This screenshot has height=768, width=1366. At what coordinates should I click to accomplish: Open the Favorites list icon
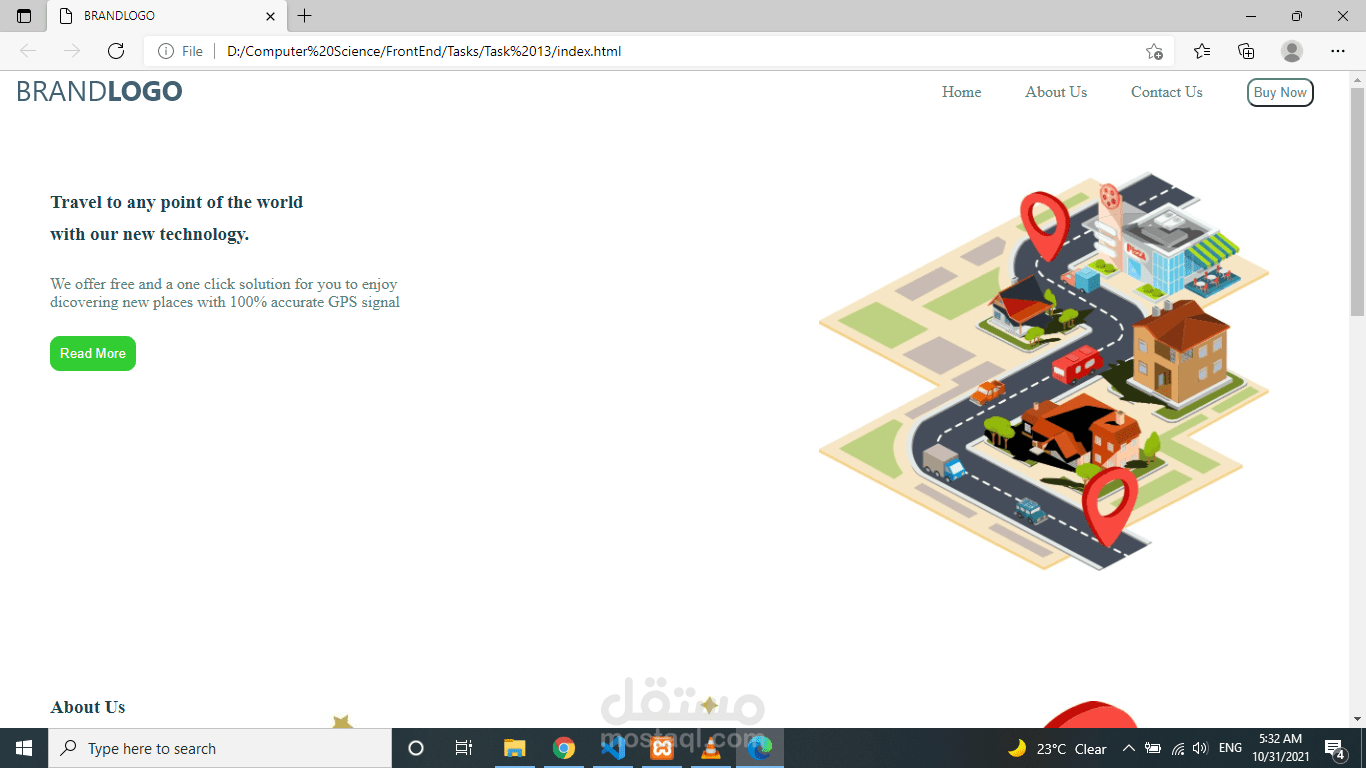point(1202,51)
